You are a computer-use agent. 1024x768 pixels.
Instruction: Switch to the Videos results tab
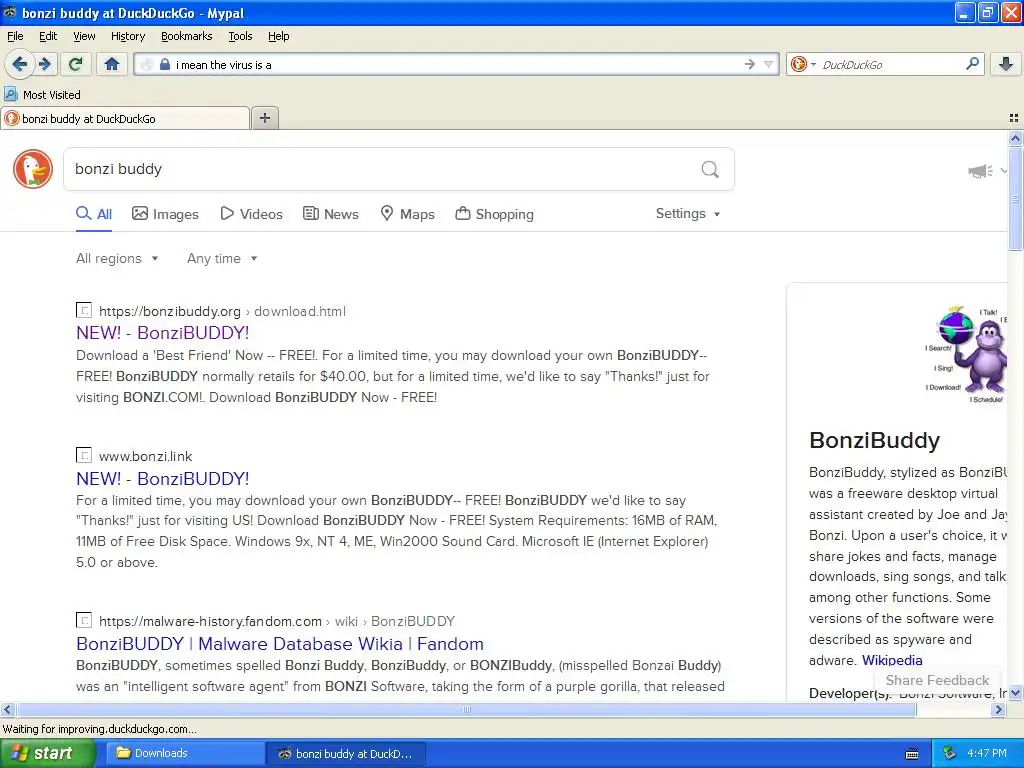tap(251, 214)
